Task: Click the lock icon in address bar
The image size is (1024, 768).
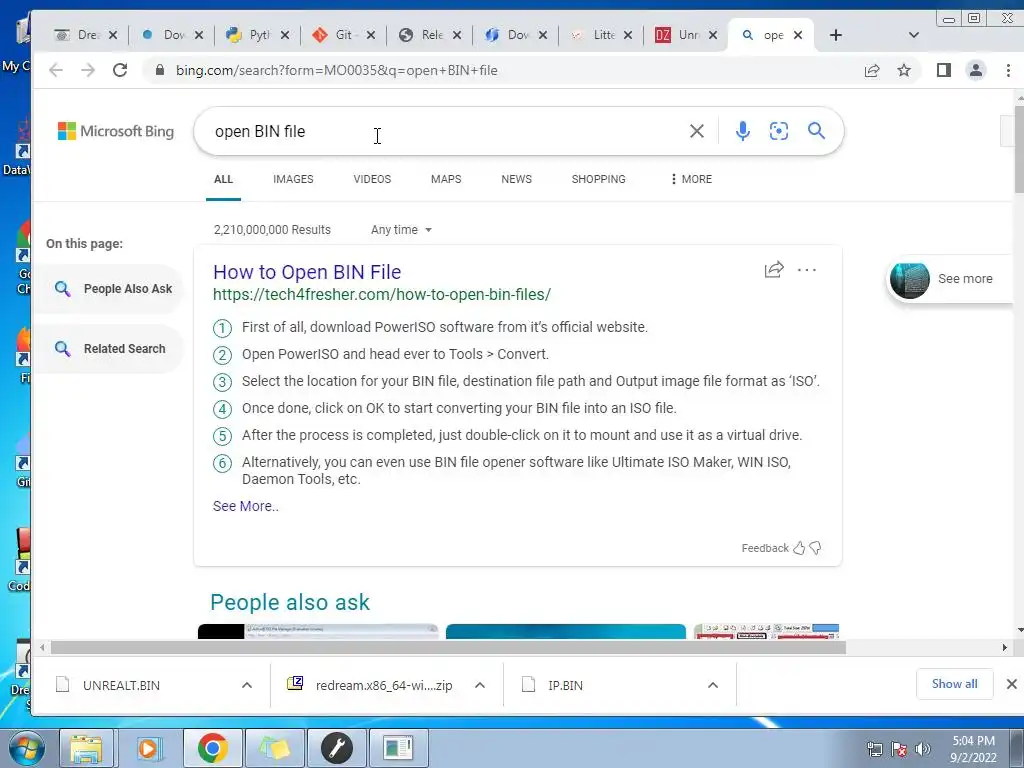Action: tap(159, 70)
